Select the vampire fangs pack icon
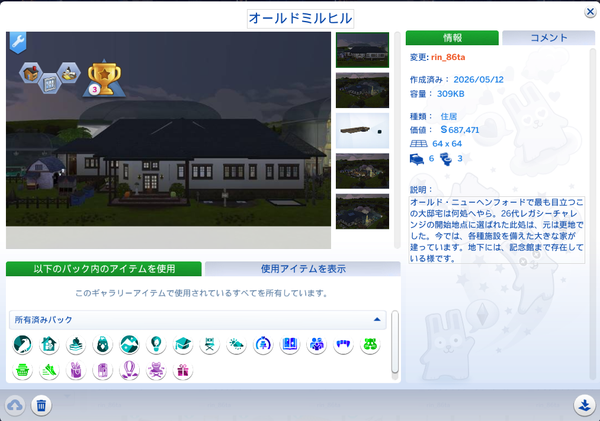 [x=343, y=344]
